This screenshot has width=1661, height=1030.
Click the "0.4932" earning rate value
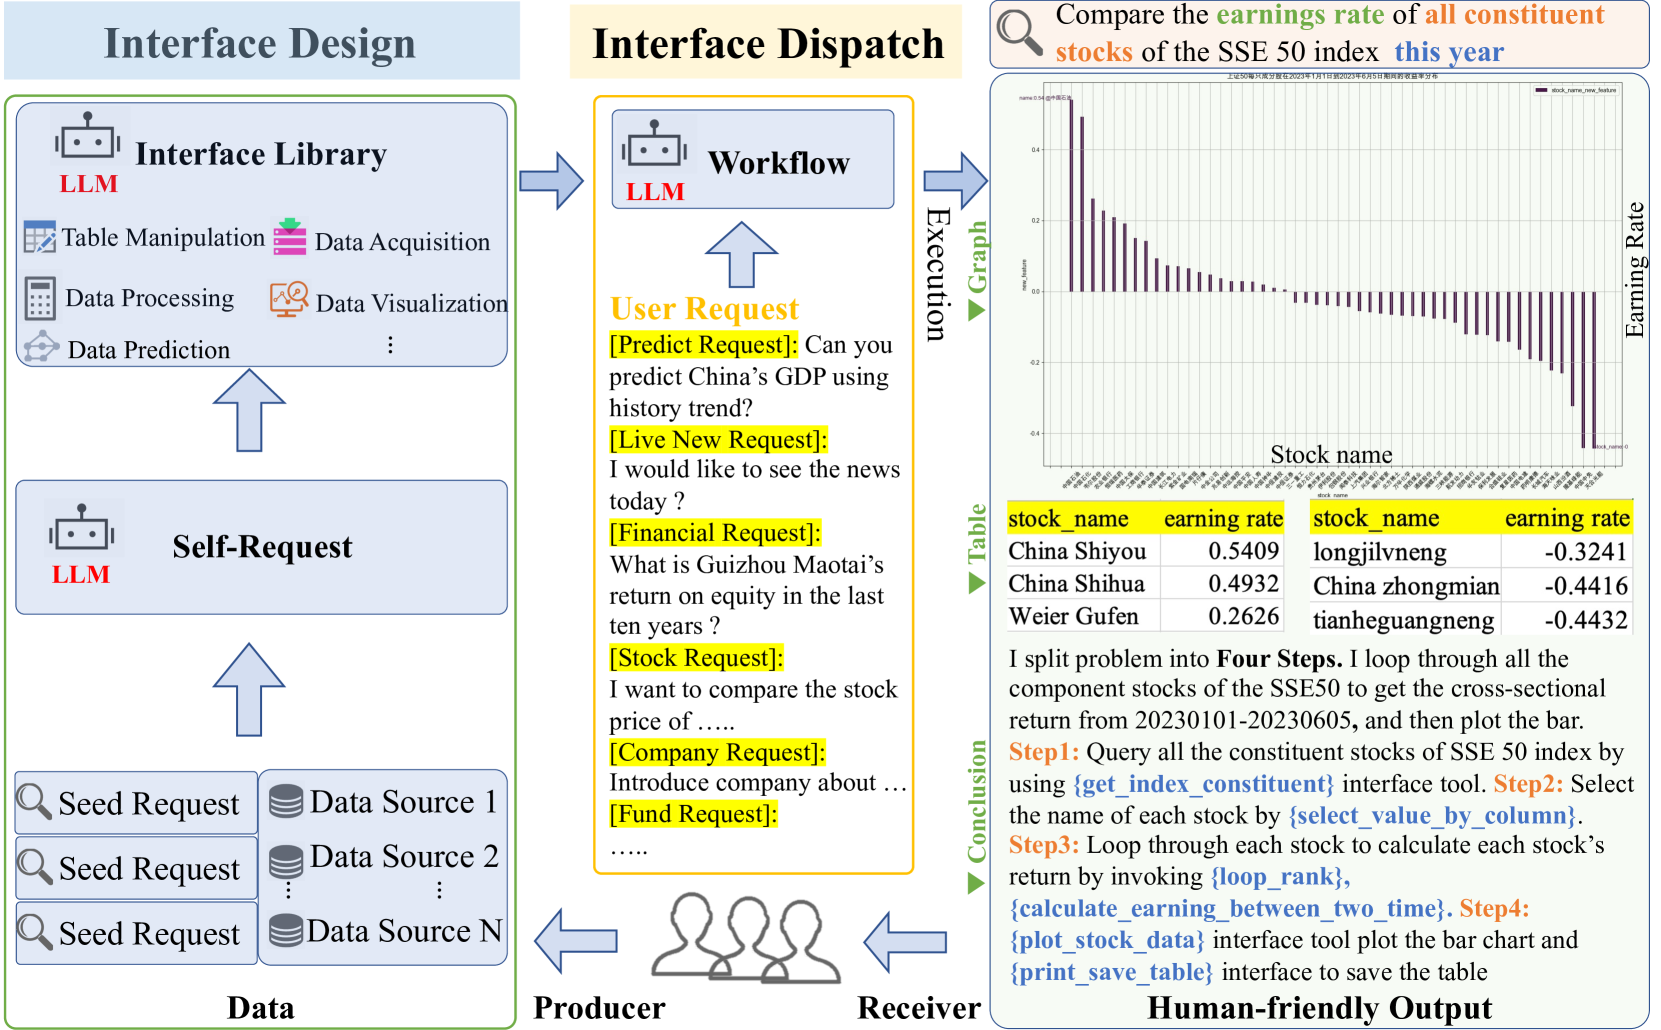(1243, 583)
